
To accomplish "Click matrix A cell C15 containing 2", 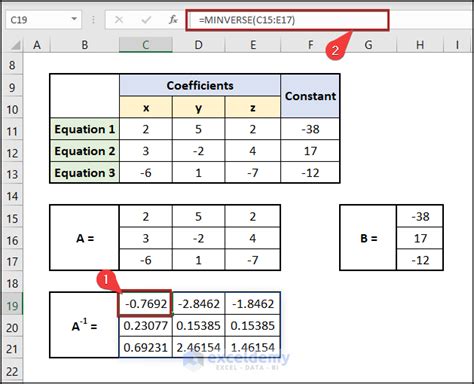I will [x=146, y=217].
